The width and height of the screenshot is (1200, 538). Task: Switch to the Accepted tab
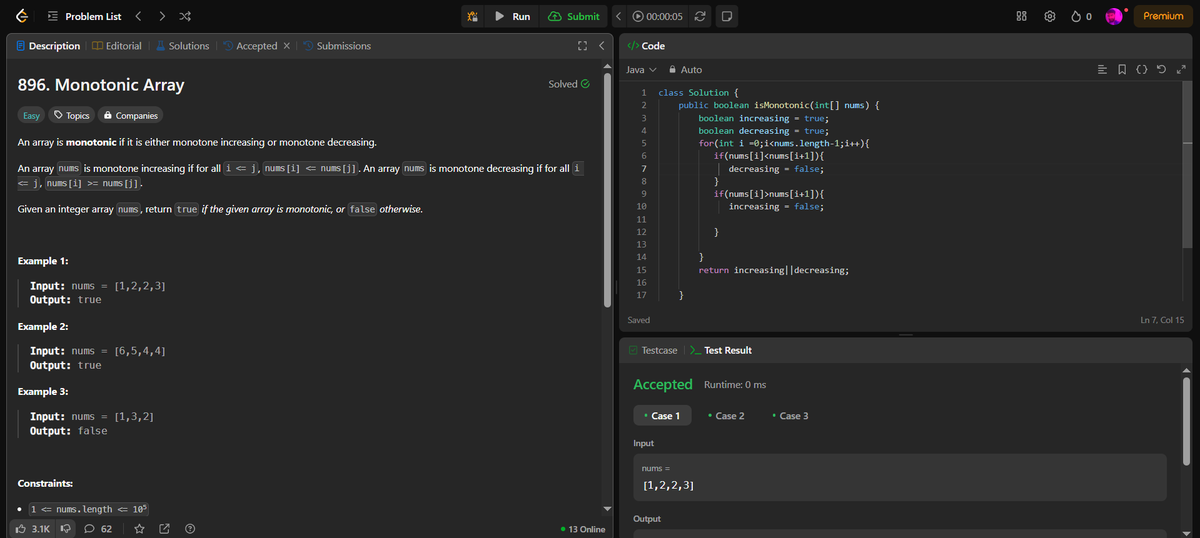coord(249,46)
